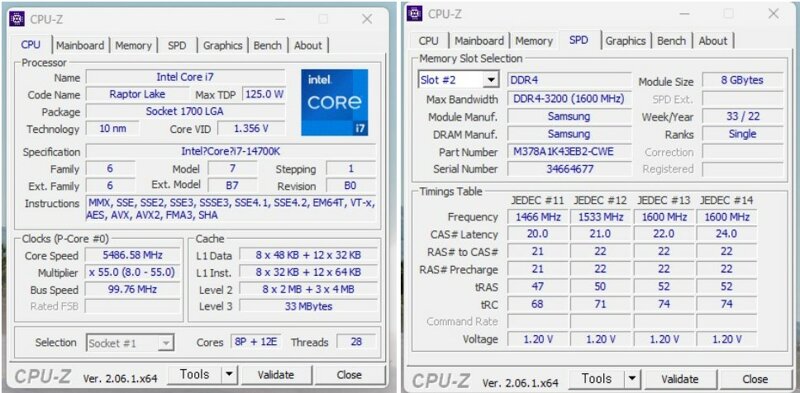Expand the Tools dropdown arrow in right window
Viewport: 800px width, 393px height.
pos(632,379)
